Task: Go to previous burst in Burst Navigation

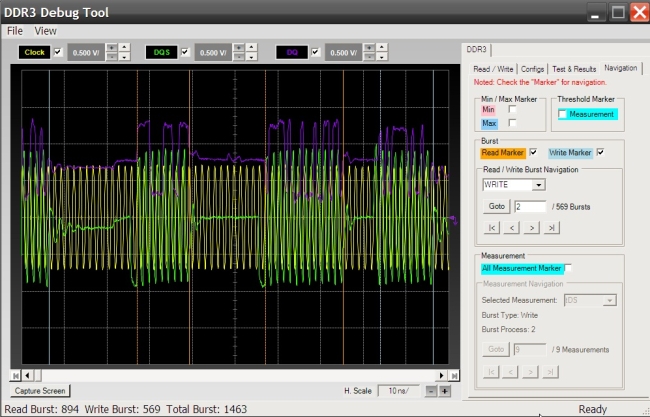Action: click(x=512, y=228)
